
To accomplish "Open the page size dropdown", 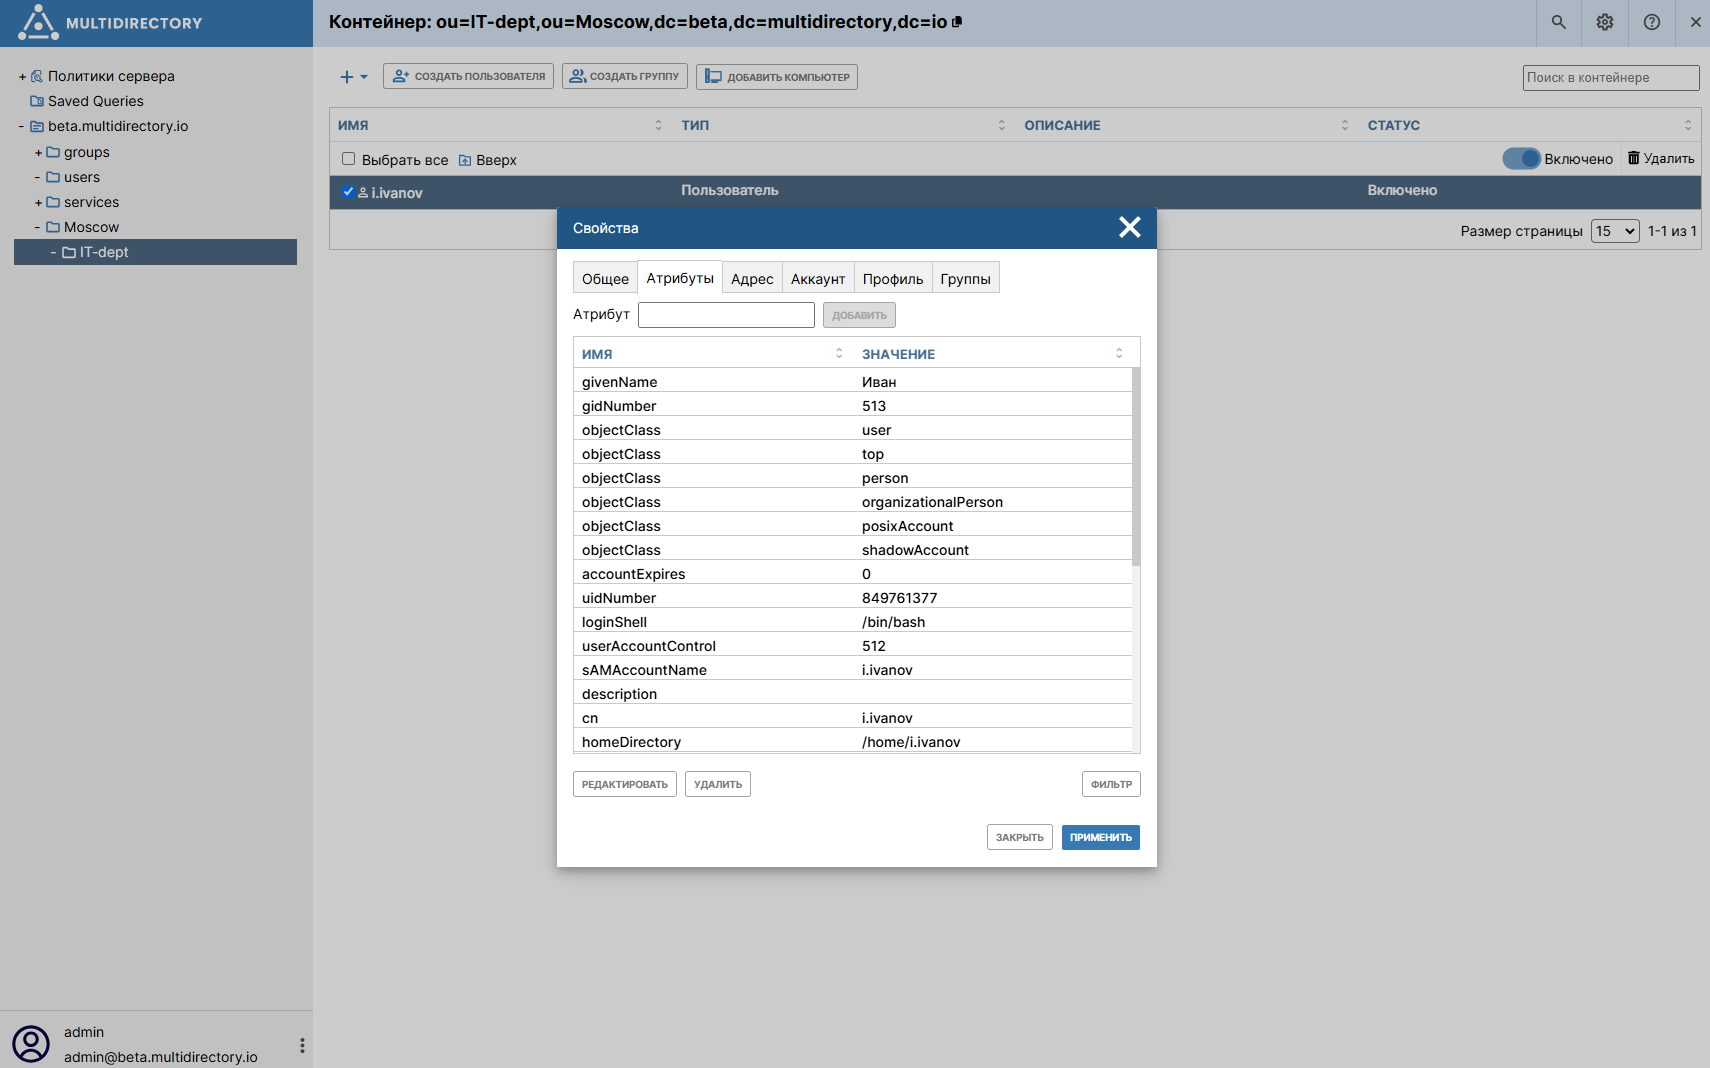I will [x=1615, y=231].
